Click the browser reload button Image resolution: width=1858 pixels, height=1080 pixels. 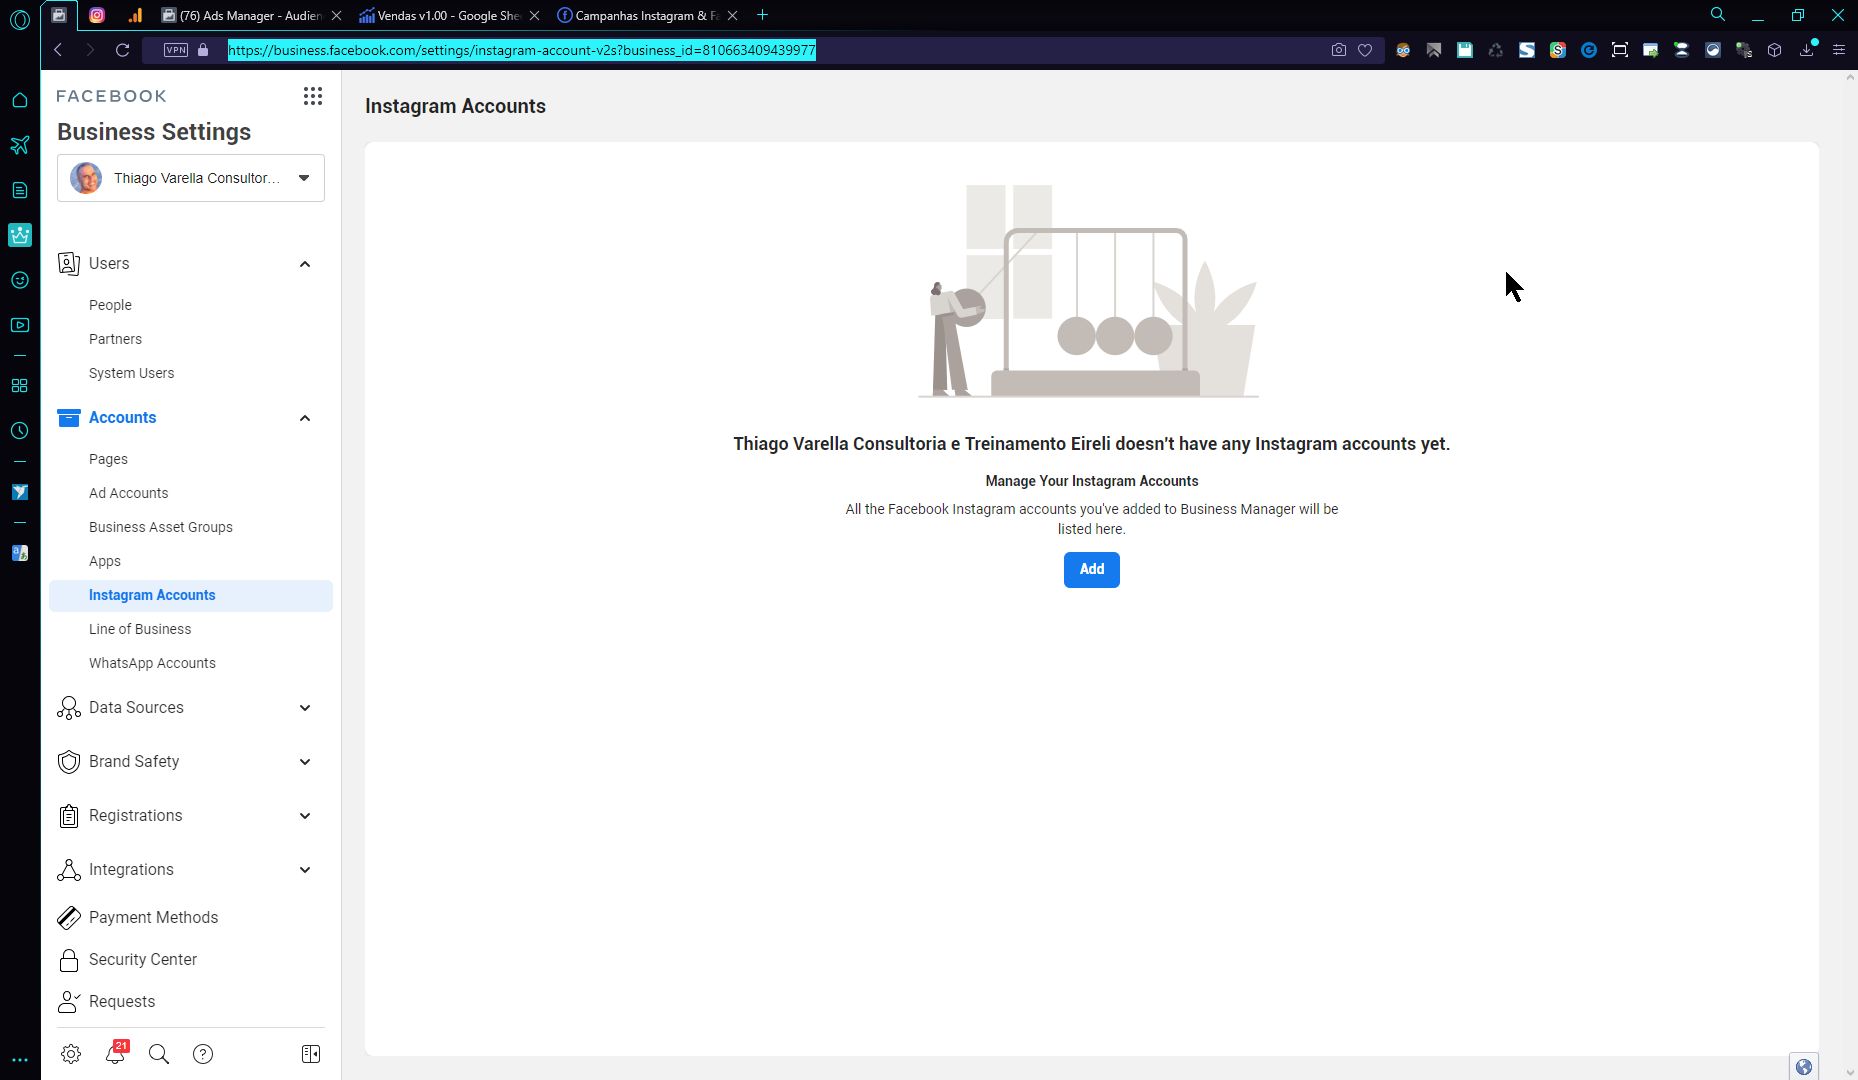[x=123, y=50]
